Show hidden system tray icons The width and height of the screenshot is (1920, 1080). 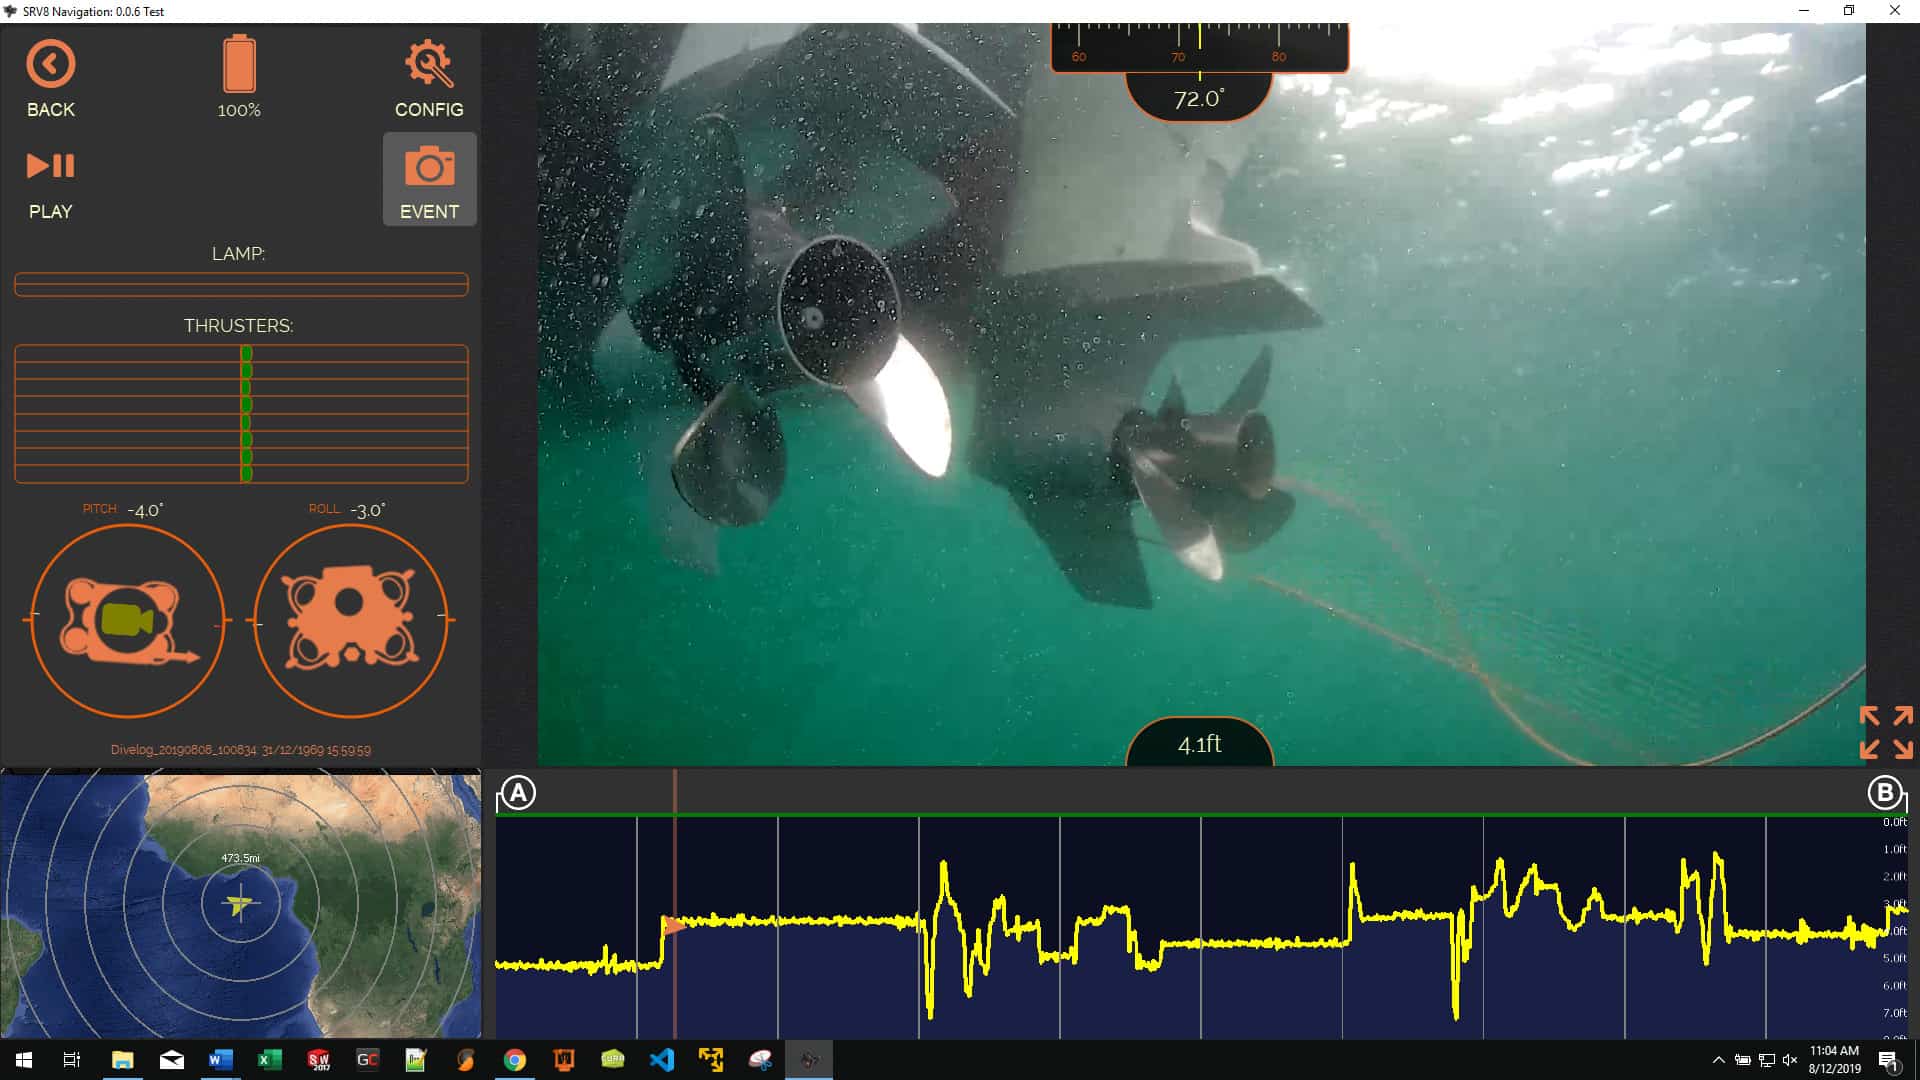pyautogui.click(x=1718, y=1060)
